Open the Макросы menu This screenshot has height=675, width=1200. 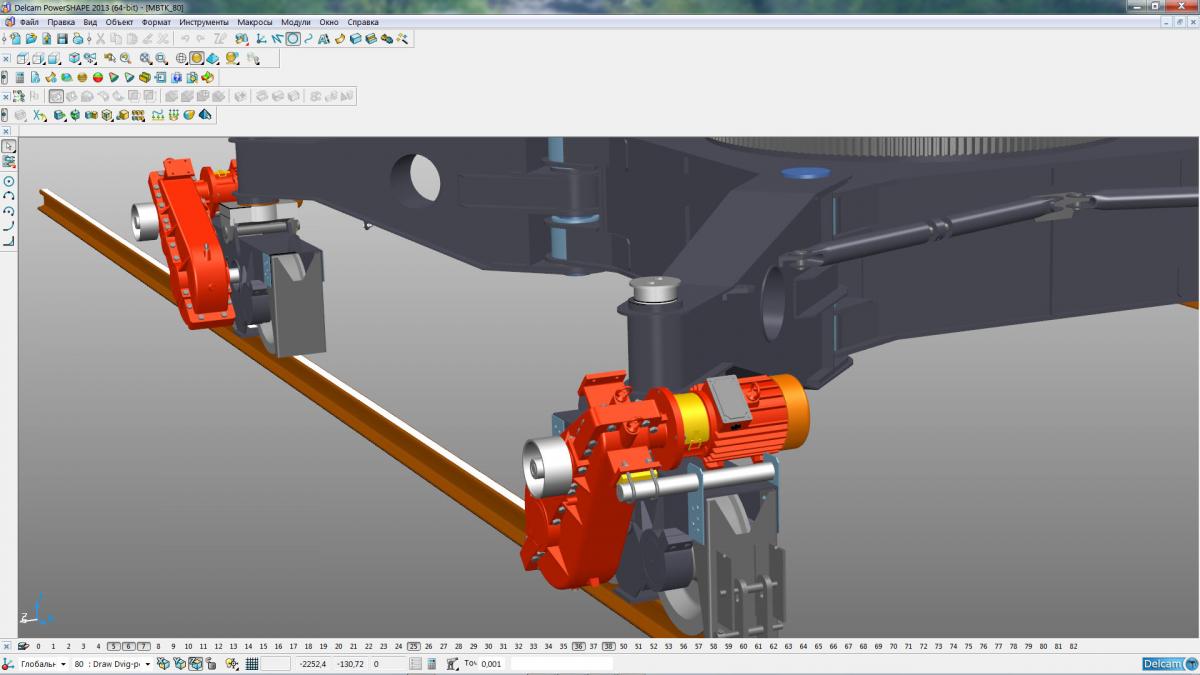255,22
